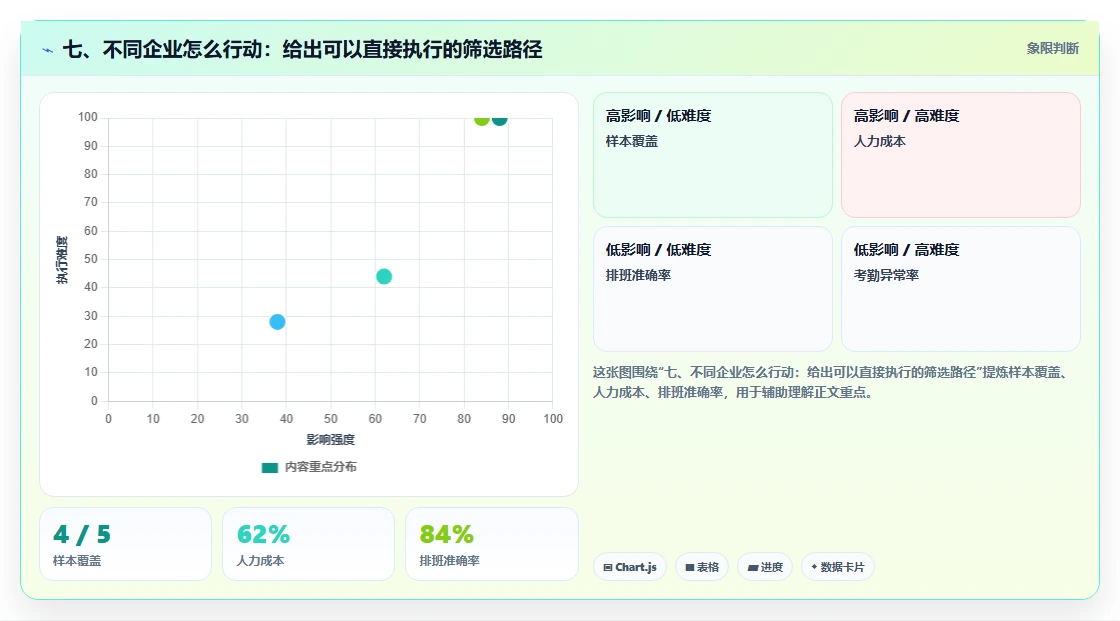Select the dark teal point at top
The image size is (1120, 621).
[x=499, y=119]
